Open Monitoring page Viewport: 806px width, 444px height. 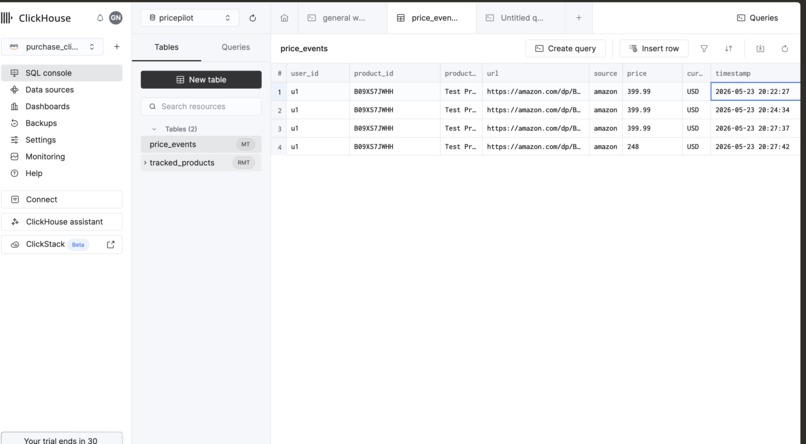coord(62,156)
